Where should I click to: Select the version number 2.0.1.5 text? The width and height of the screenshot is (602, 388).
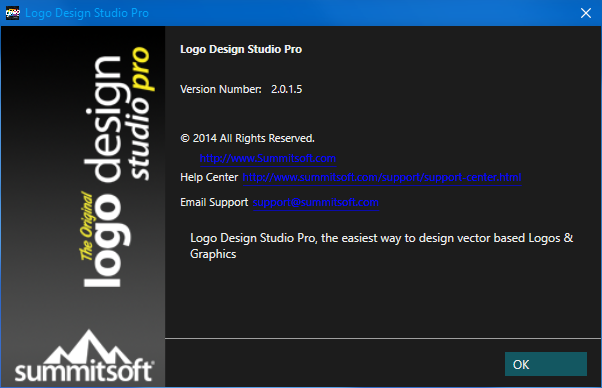point(286,89)
